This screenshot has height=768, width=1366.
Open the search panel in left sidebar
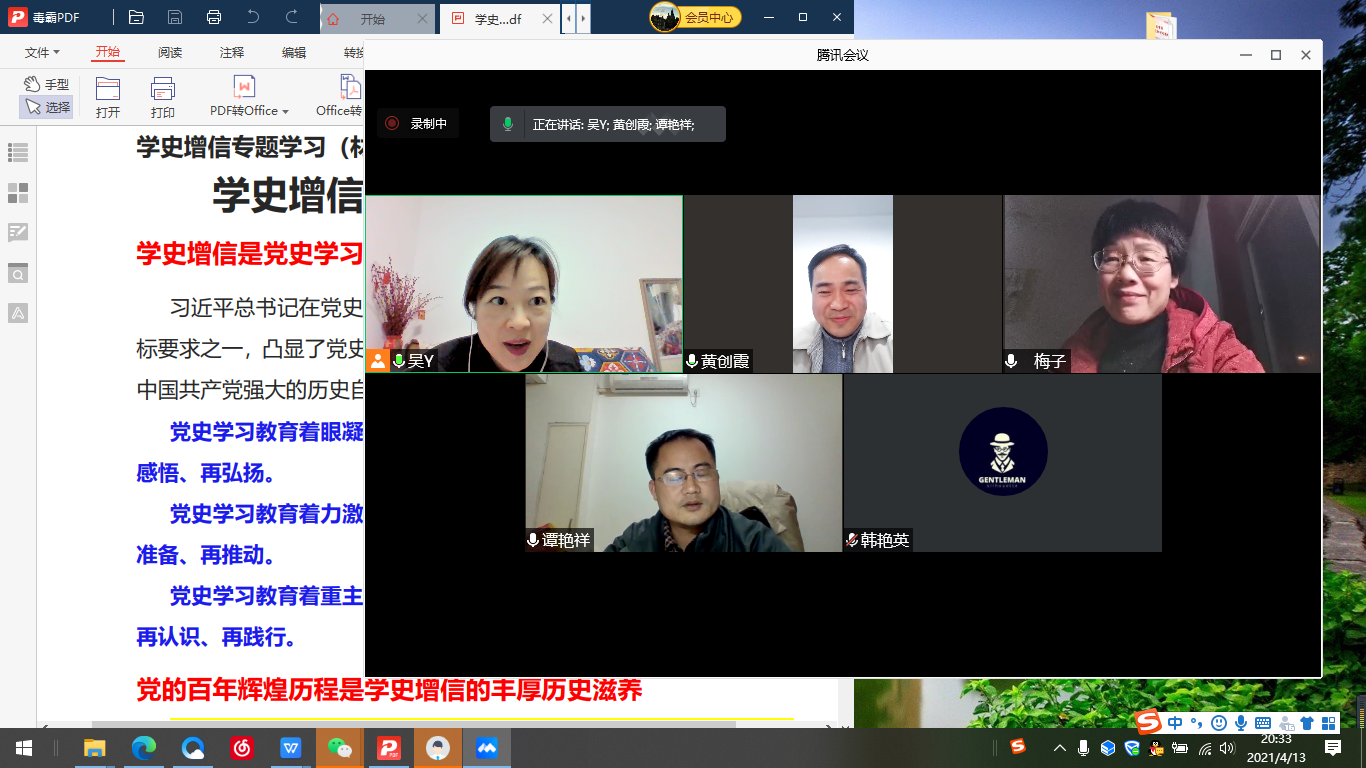pyautogui.click(x=18, y=273)
